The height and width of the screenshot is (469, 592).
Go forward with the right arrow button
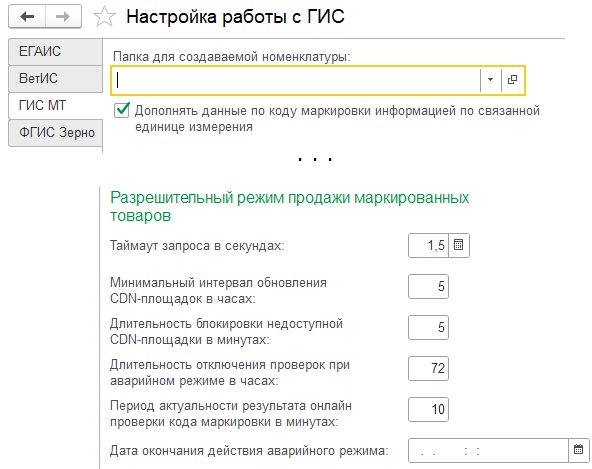coord(63,17)
